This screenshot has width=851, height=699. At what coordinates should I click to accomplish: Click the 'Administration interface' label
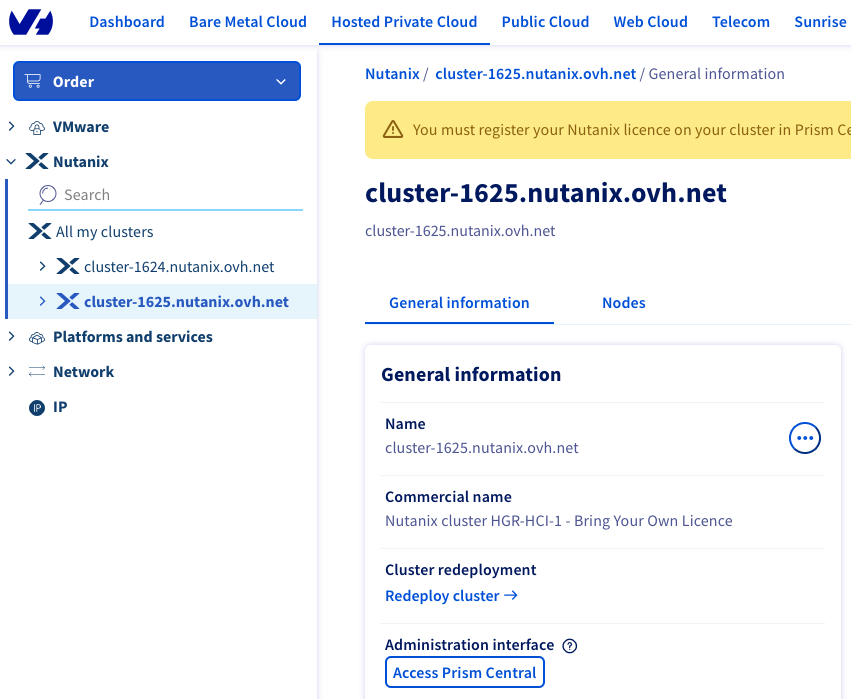click(x=469, y=645)
